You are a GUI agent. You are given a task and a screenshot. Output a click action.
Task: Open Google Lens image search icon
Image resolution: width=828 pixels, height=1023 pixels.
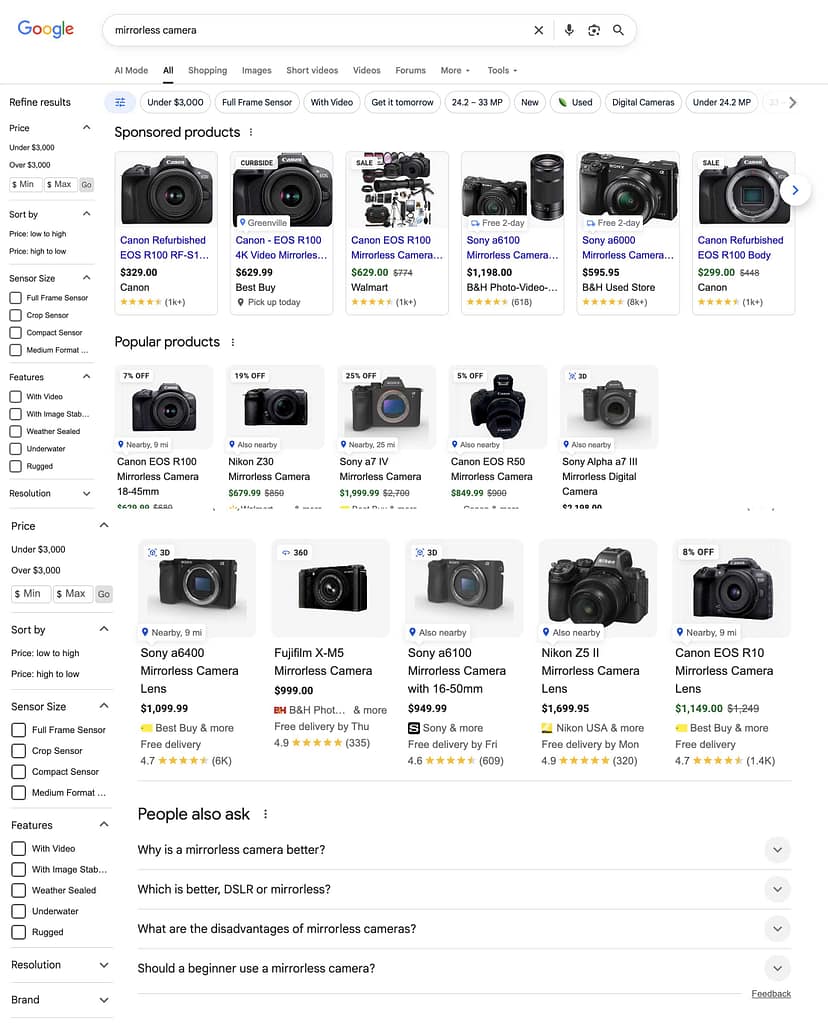pyautogui.click(x=594, y=30)
